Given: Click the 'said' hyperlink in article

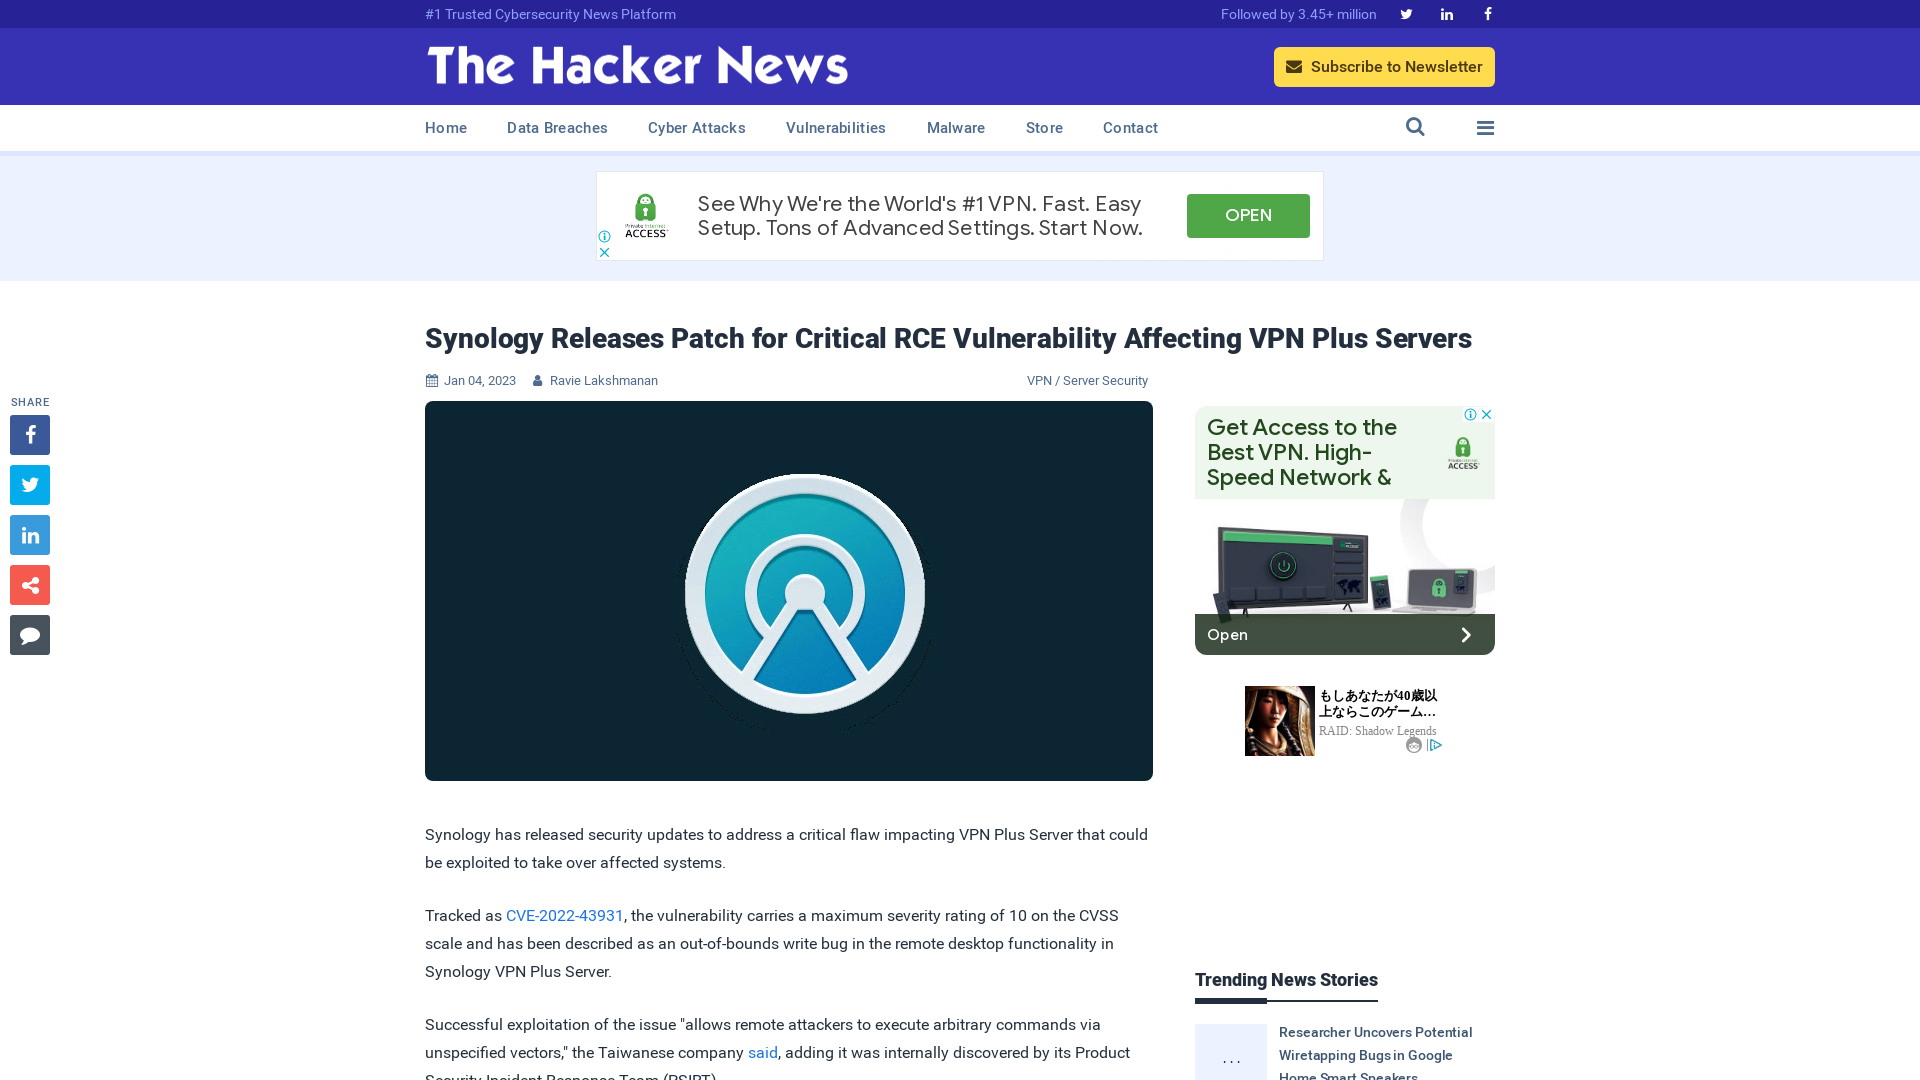Looking at the screenshot, I should 762,1052.
